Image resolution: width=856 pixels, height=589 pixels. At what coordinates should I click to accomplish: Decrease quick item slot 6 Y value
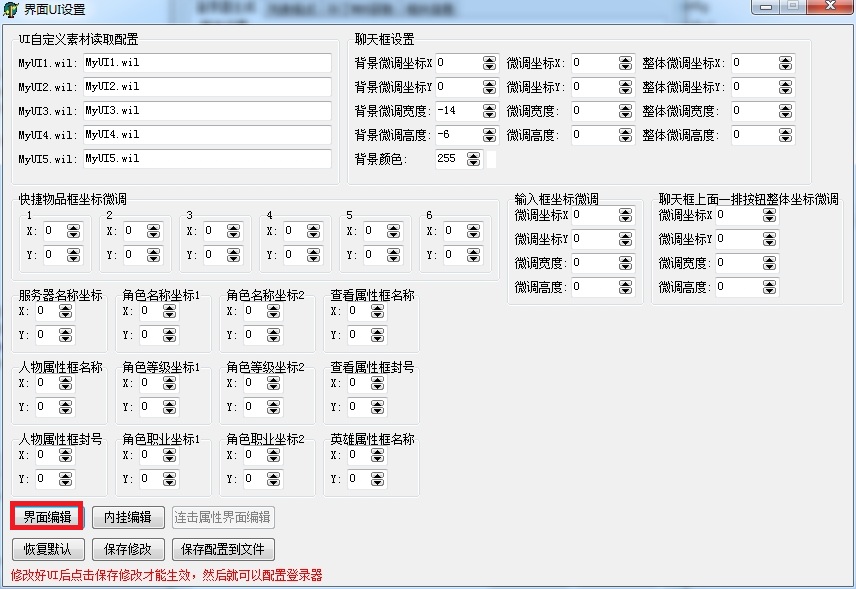[473, 259]
